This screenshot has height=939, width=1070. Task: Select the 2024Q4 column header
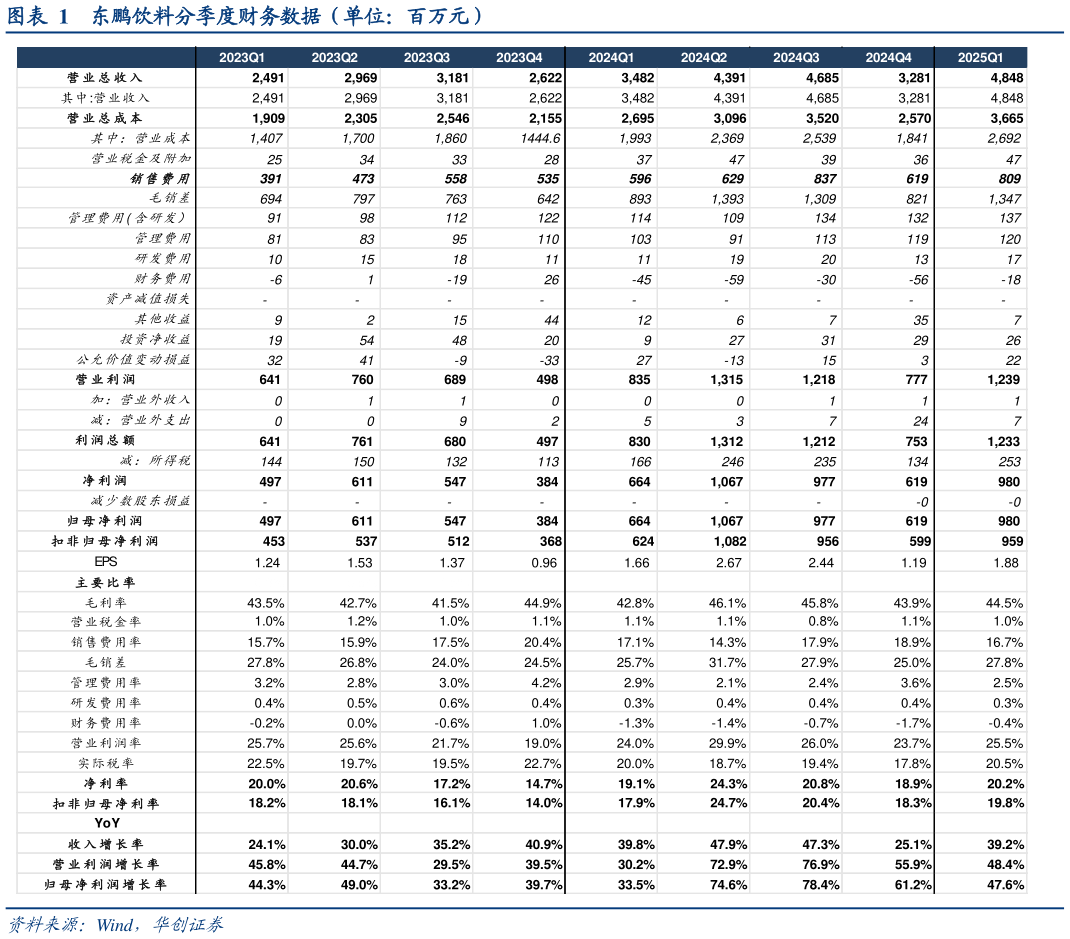pyautogui.click(x=888, y=58)
